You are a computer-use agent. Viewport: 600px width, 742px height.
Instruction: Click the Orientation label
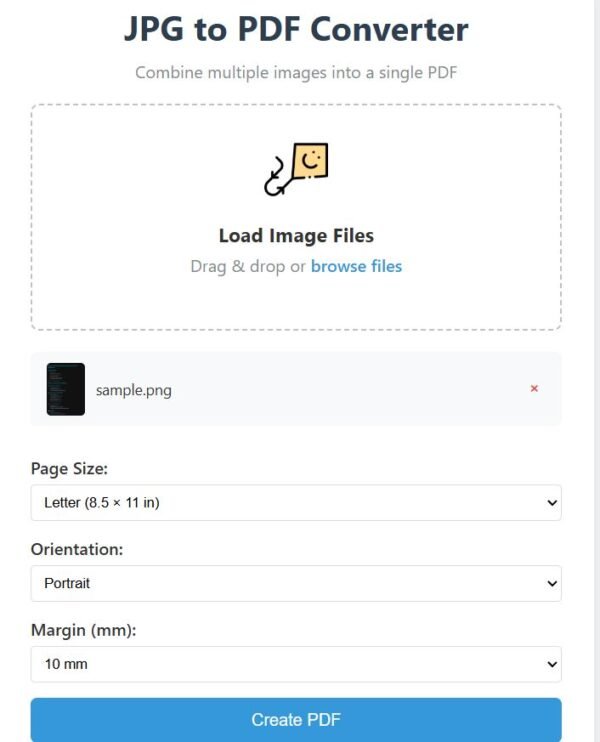coord(77,549)
